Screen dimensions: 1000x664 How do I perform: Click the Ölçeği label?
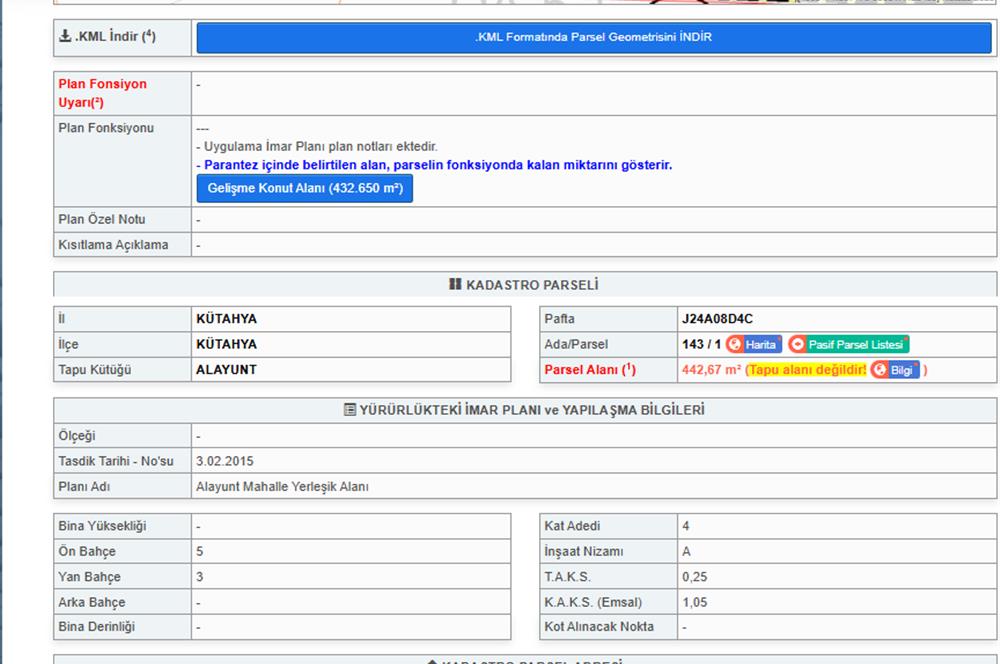pos(77,436)
